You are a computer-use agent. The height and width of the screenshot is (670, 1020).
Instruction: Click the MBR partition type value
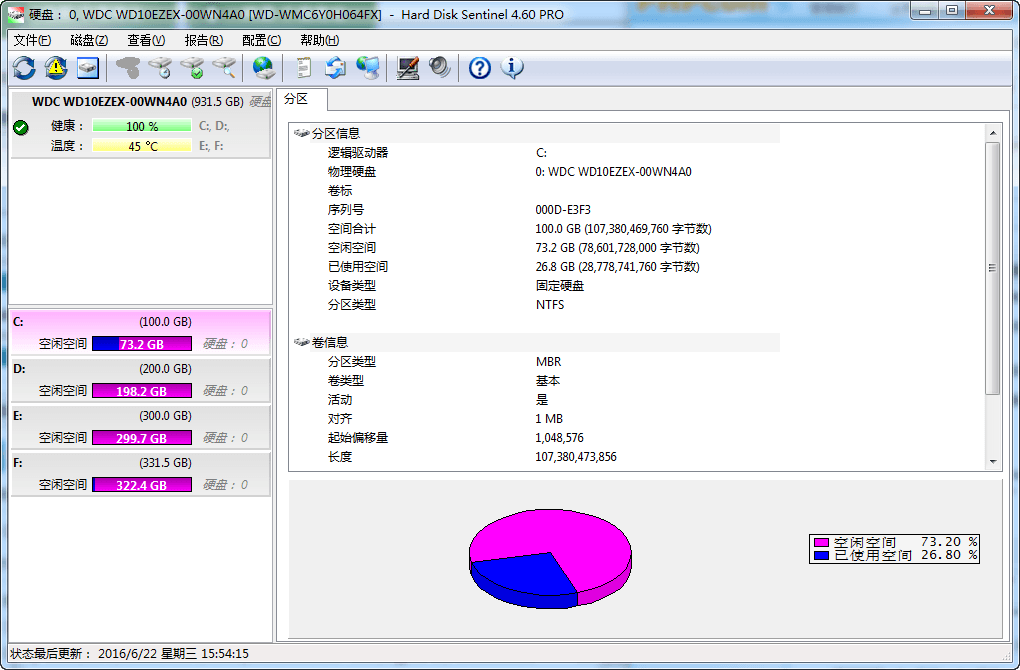(548, 362)
